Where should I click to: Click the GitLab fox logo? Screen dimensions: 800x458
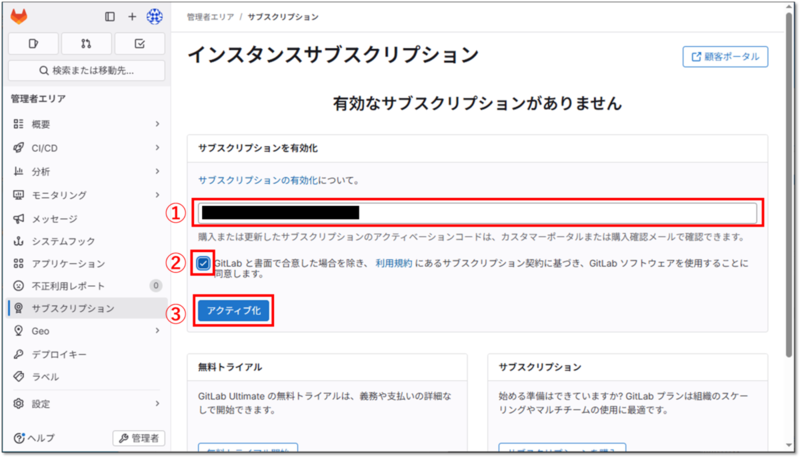pyautogui.click(x=19, y=16)
